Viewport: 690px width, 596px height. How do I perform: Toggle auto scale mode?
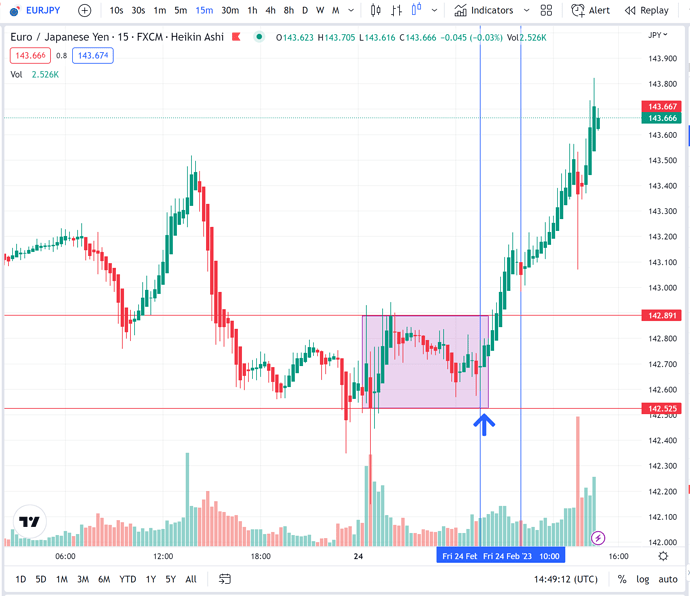(667, 579)
